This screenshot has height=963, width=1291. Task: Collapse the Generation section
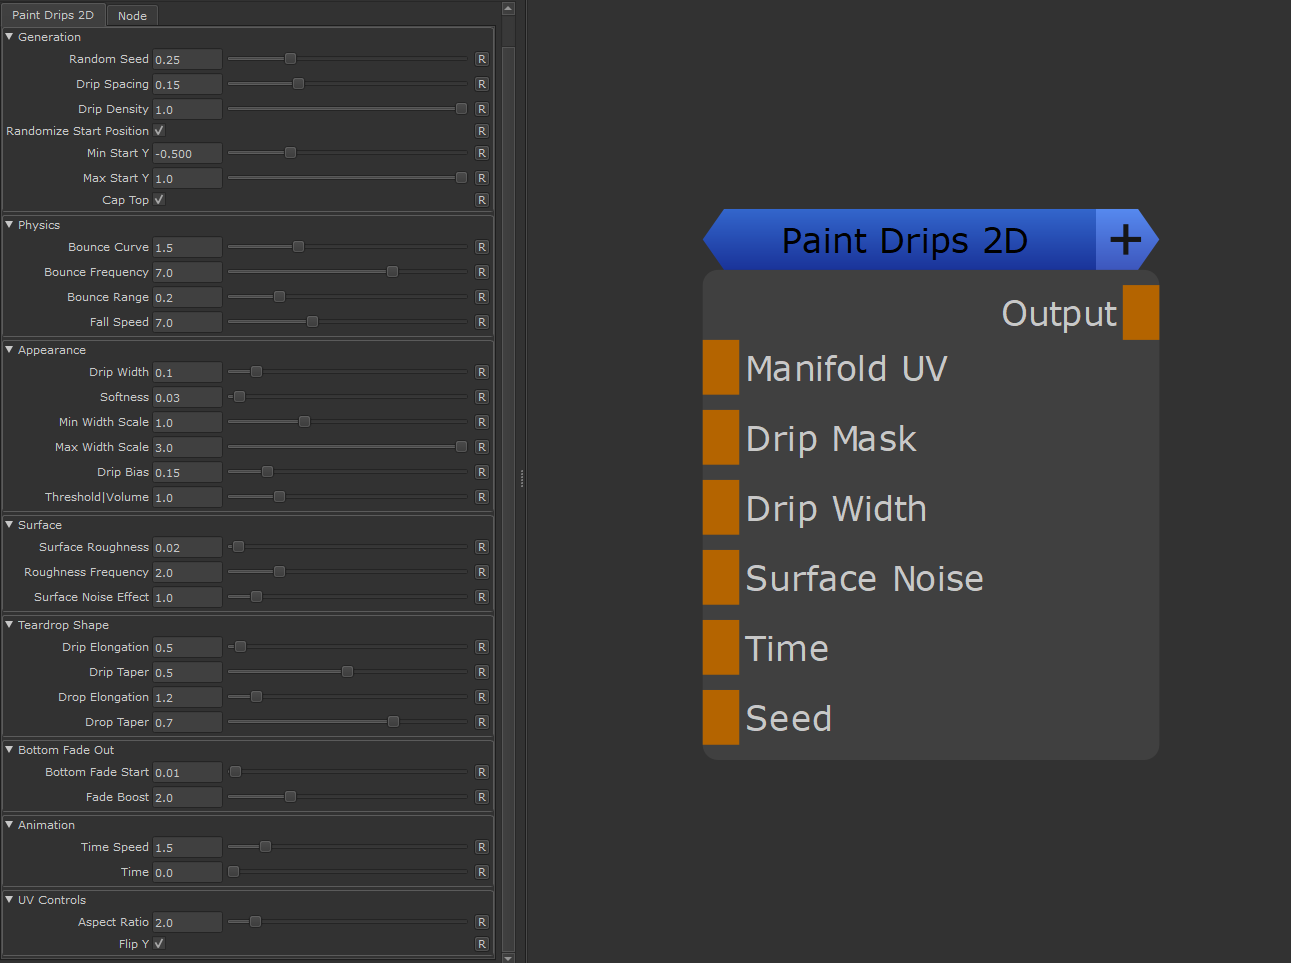pos(9,37)
